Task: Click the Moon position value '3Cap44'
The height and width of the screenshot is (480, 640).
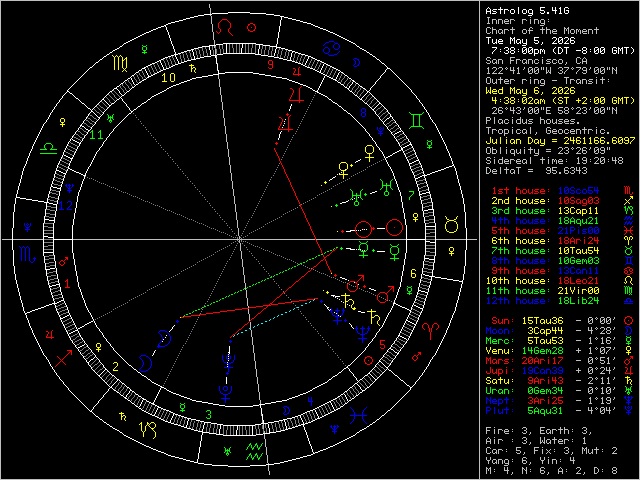Action: click(x=545, y=331)
